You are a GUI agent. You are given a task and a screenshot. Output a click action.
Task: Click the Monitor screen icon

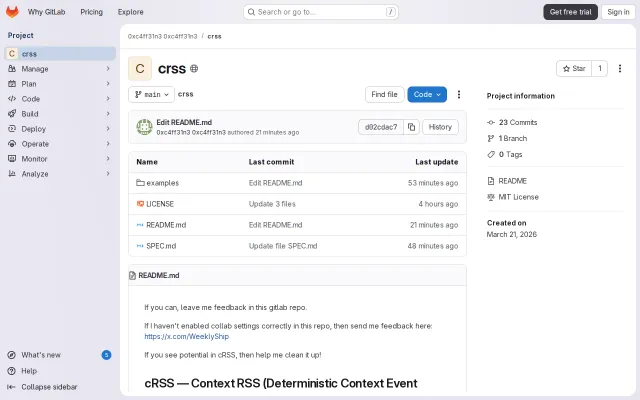point(12,158)
